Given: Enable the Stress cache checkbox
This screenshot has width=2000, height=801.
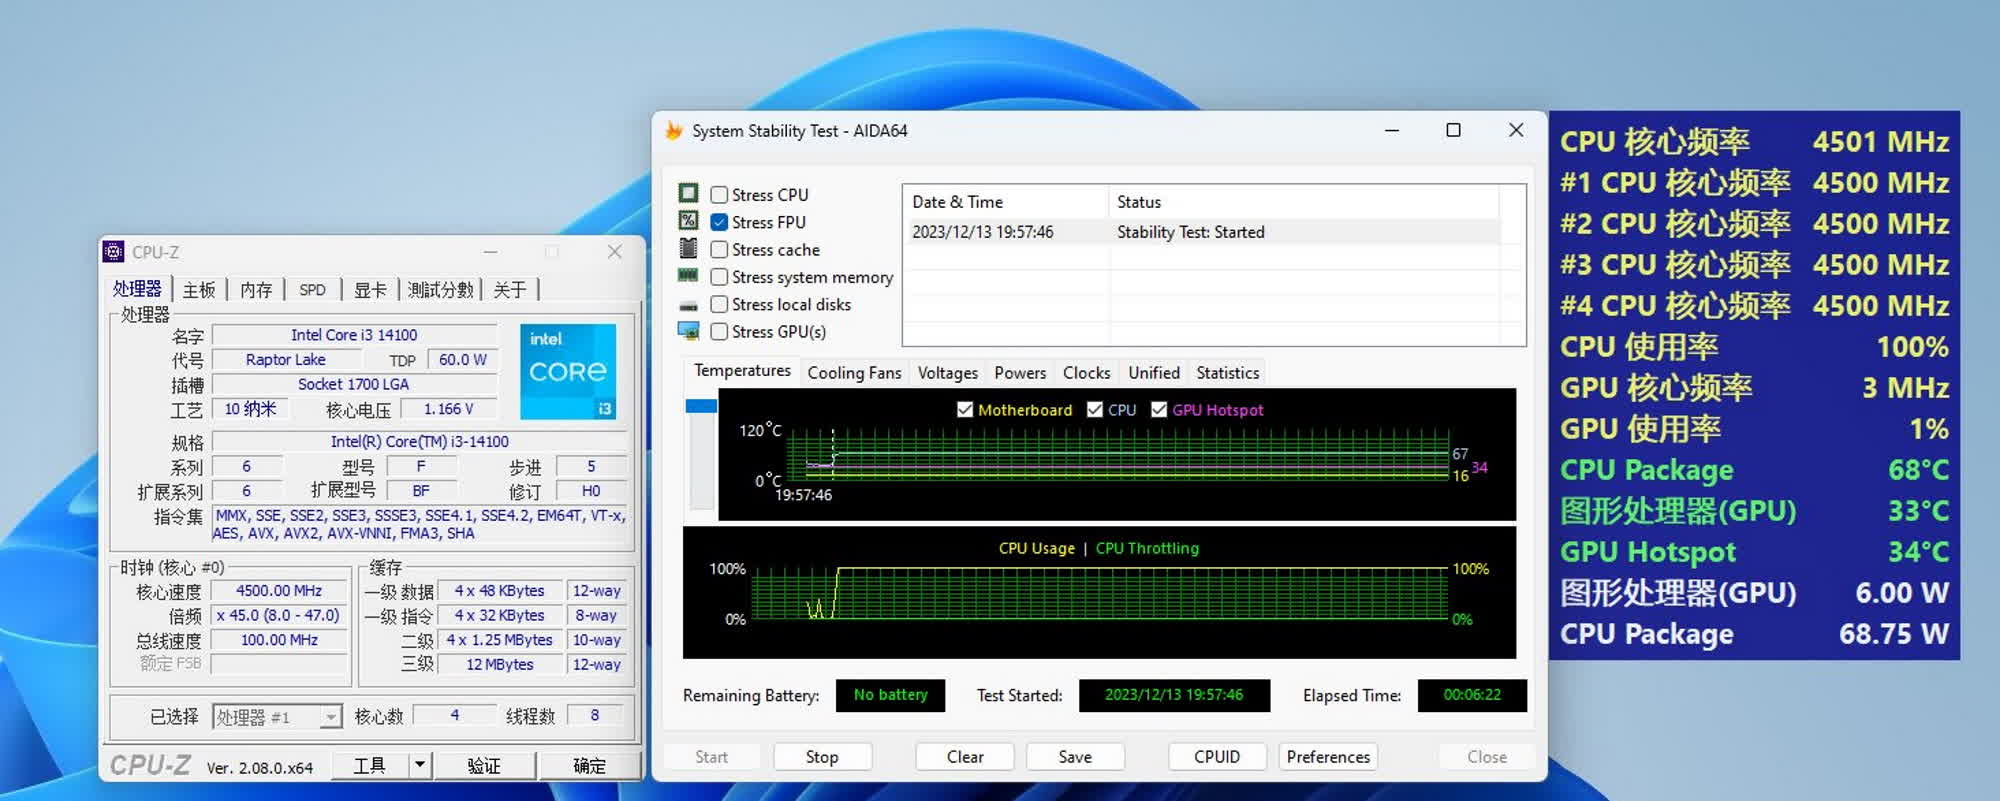Looking at the screenshot, I should (x=719, y=250).
